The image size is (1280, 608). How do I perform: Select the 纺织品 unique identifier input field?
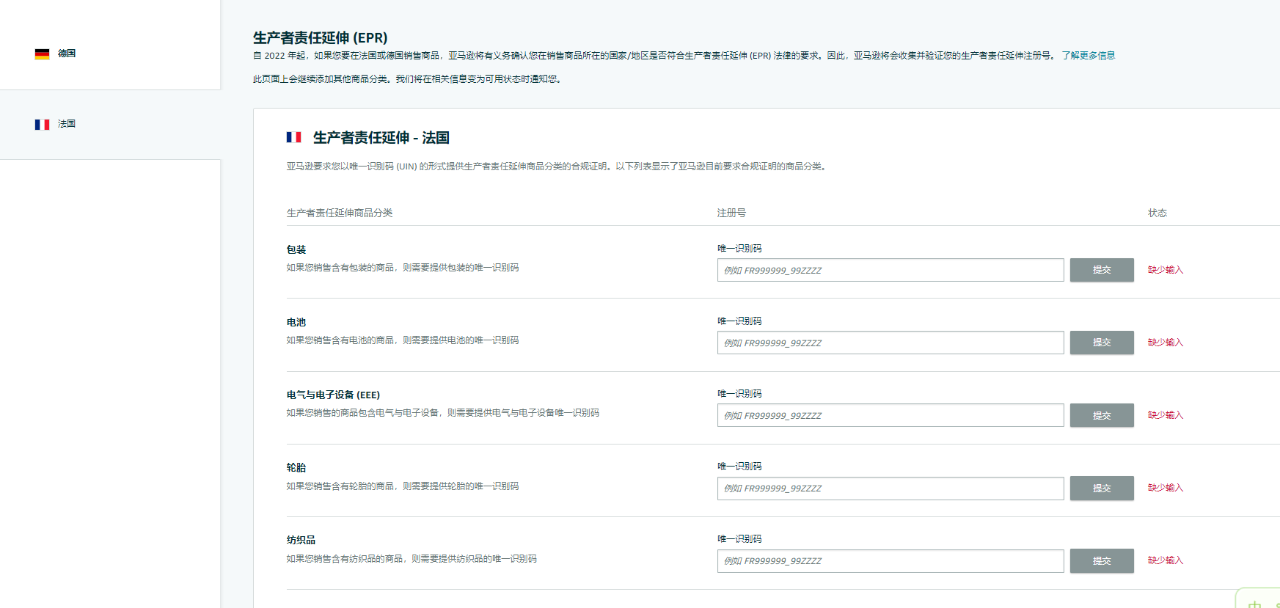(x=890, y=561)
